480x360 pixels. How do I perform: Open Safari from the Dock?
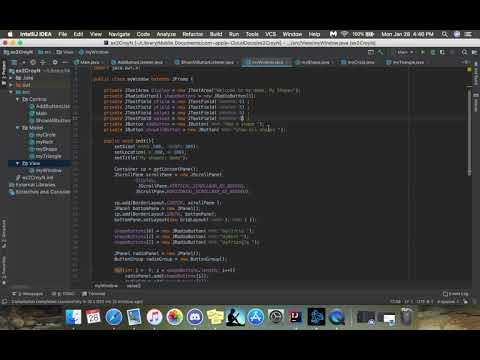tap(114, 317)
